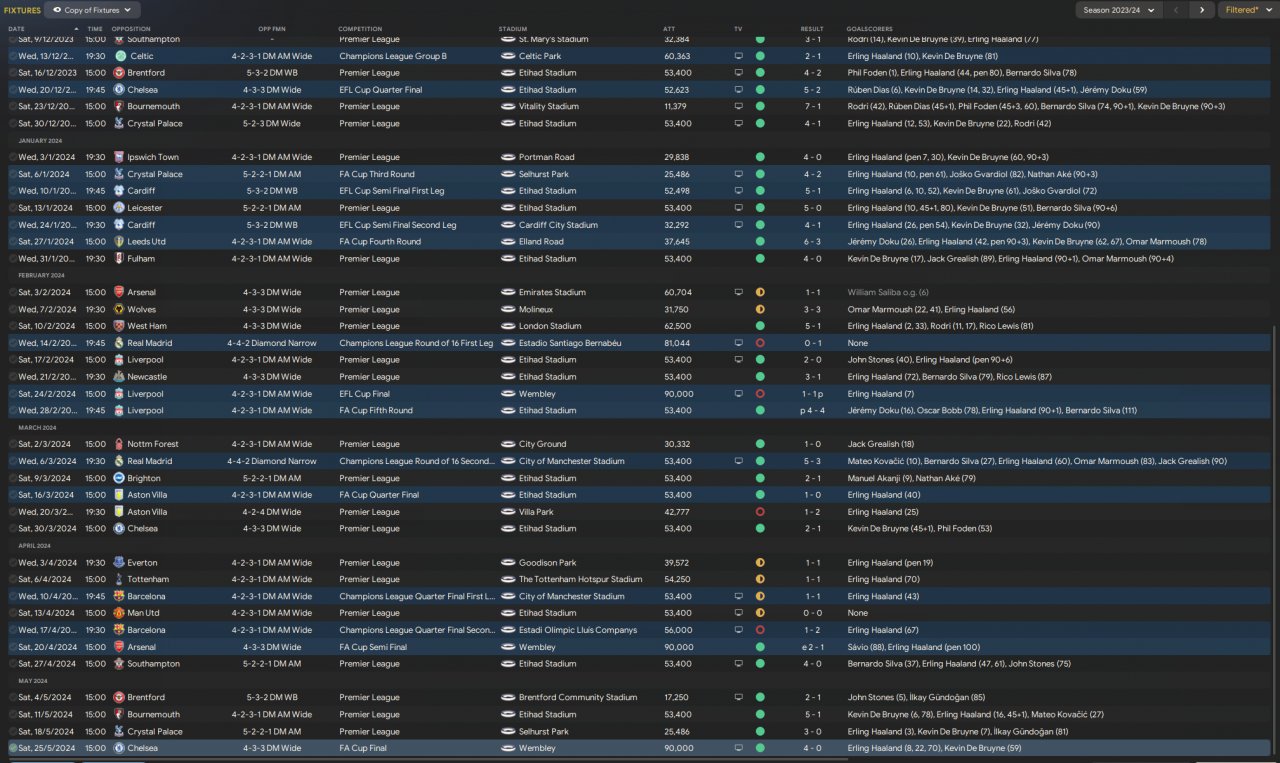This screenshot has height=763, width=1280.
Task: Open the 6 - 3 result against Leeds Utd
Action: point(812,242)
